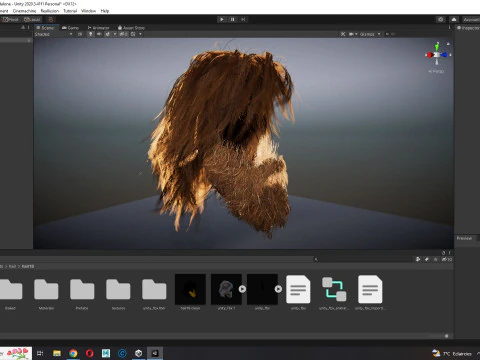This screenshot has width=480, height=360.
Task: Open the Cinemachine menu
Action: point(24,11)
